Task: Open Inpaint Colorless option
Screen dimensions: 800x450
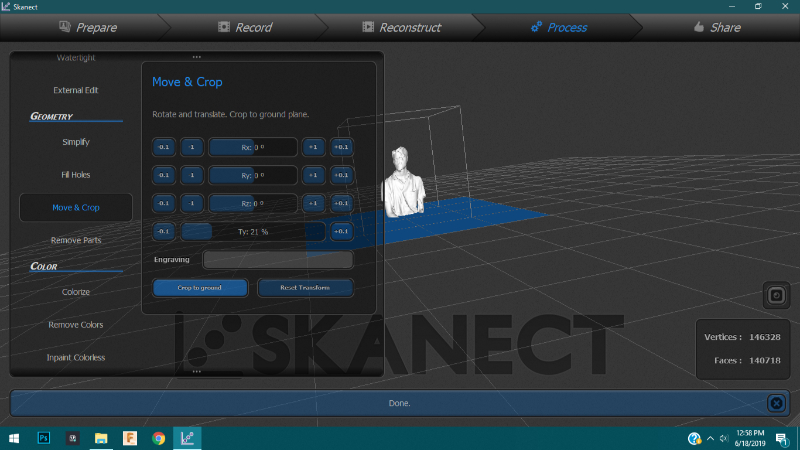Action: click(76, 358)
